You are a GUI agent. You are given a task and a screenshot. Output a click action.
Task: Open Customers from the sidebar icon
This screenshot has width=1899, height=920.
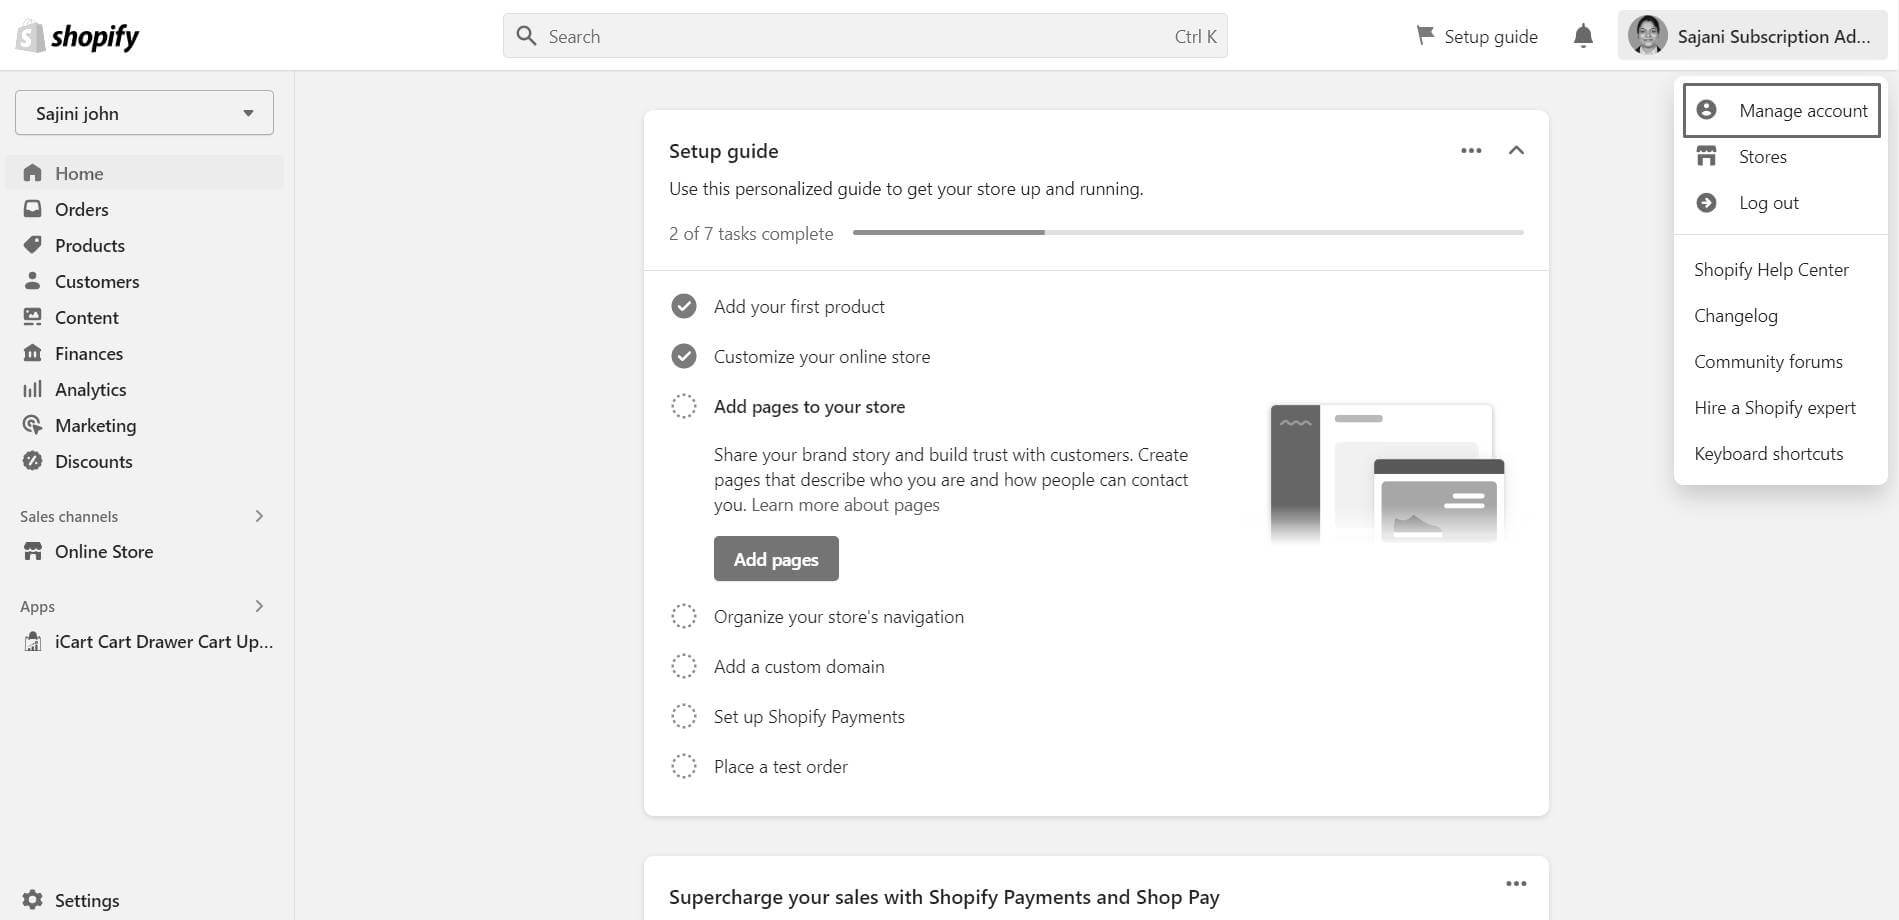coord(32,281)
